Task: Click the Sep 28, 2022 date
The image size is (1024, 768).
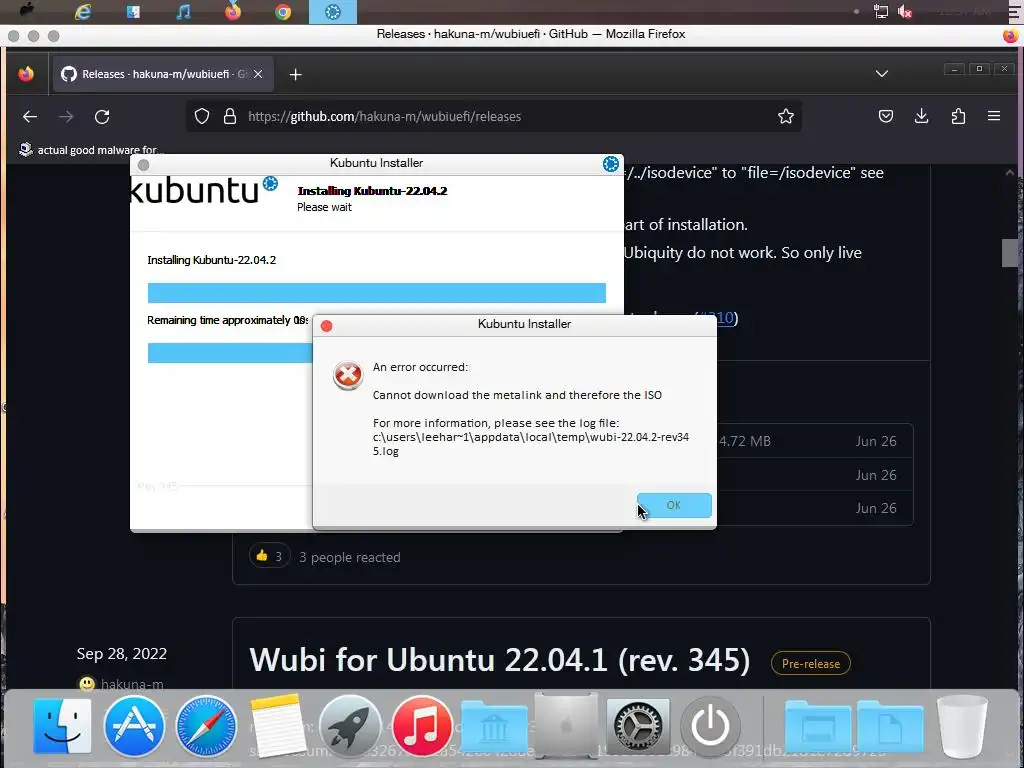Action: 121,654
